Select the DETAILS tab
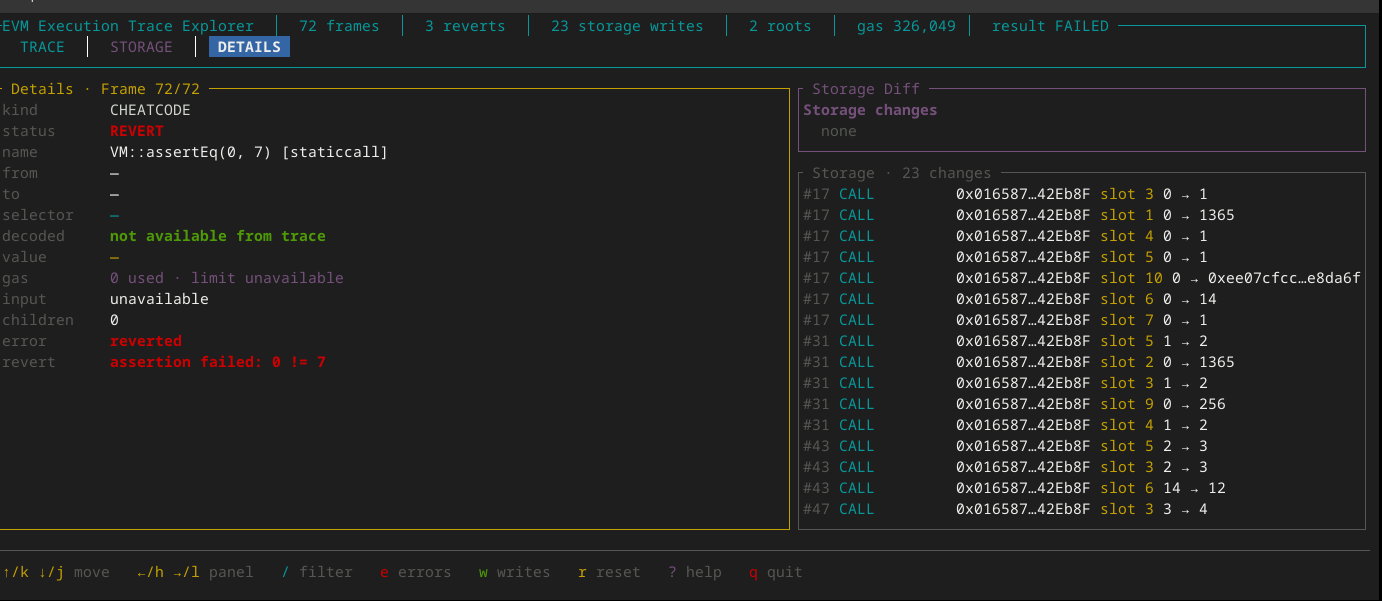This screenshot has width=1382, height=601. point(249,47)
